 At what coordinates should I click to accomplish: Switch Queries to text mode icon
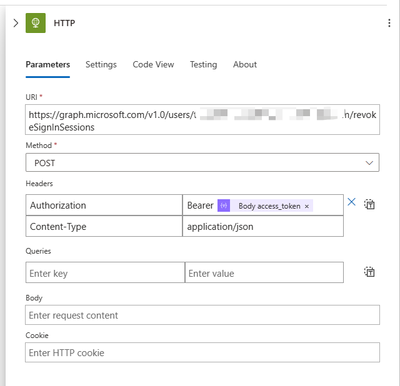pyautogui.click(x=369, y=272)
